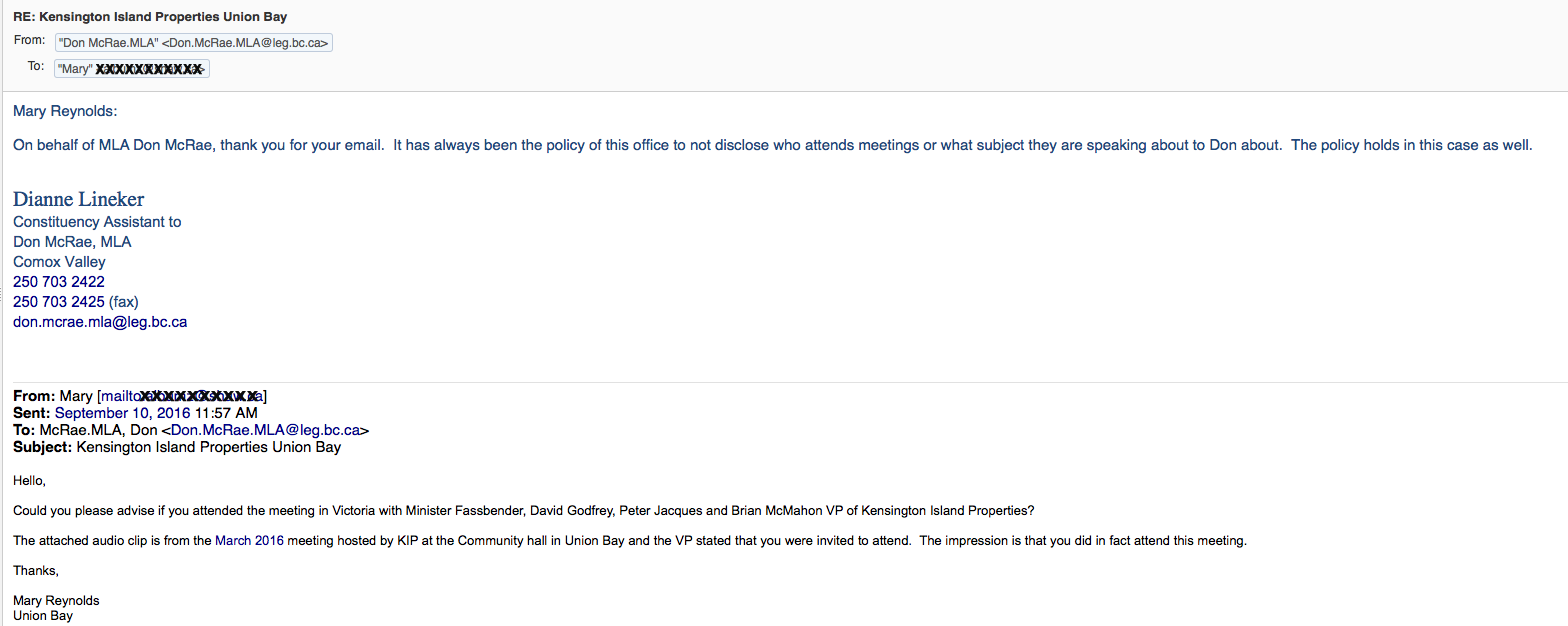Click the fax number 250 703 2425

[x=59, y=302]
